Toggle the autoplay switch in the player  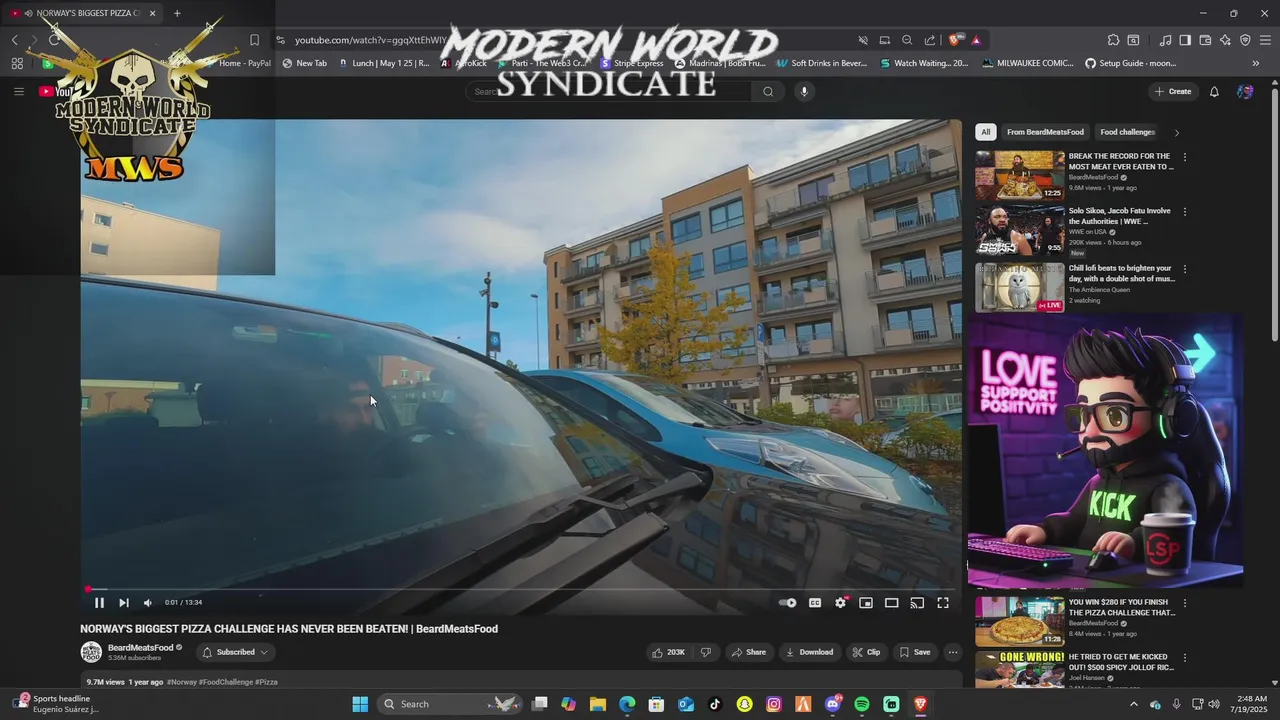tap(788, 602)
